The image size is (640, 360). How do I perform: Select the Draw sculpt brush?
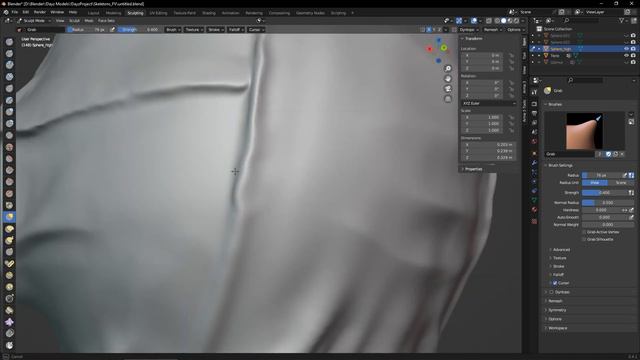coord(9,42)
